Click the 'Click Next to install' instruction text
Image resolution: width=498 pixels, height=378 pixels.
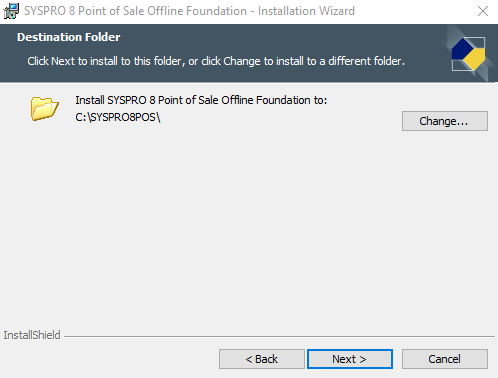click(216, 61)
